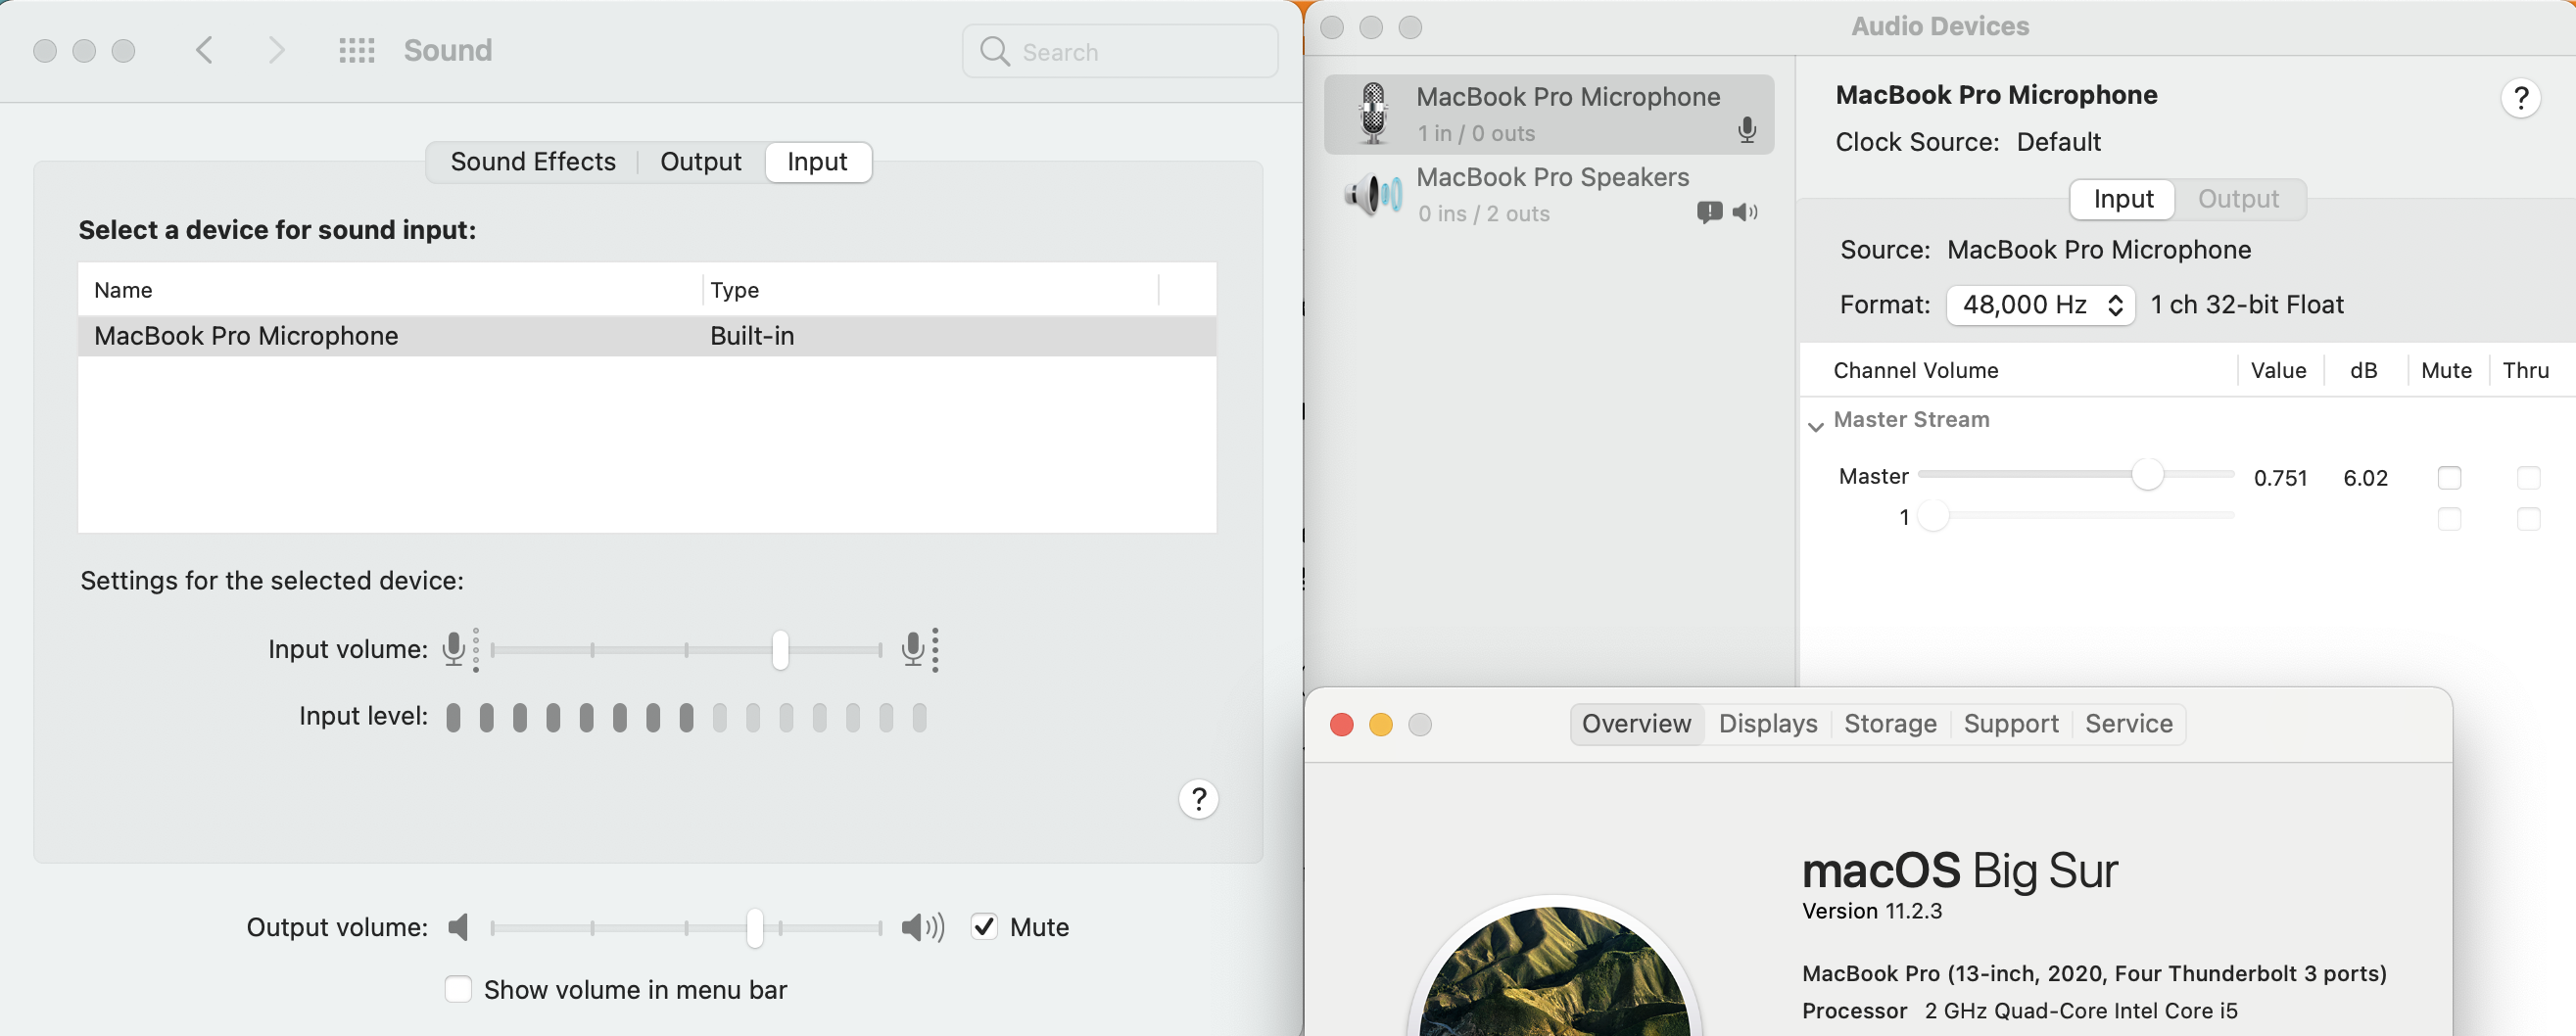
Task: Collapse the Master Stream section
Action: tap(1815, 426)
